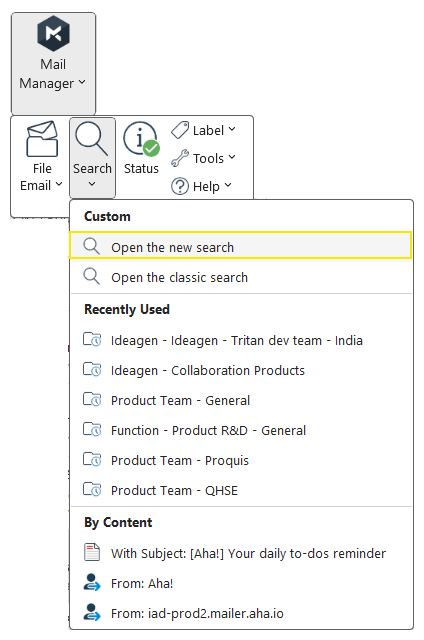Click folder icon next to Function - Product R&D
Image resolution: width=424 pixels, height=640 pixels.
92,429
